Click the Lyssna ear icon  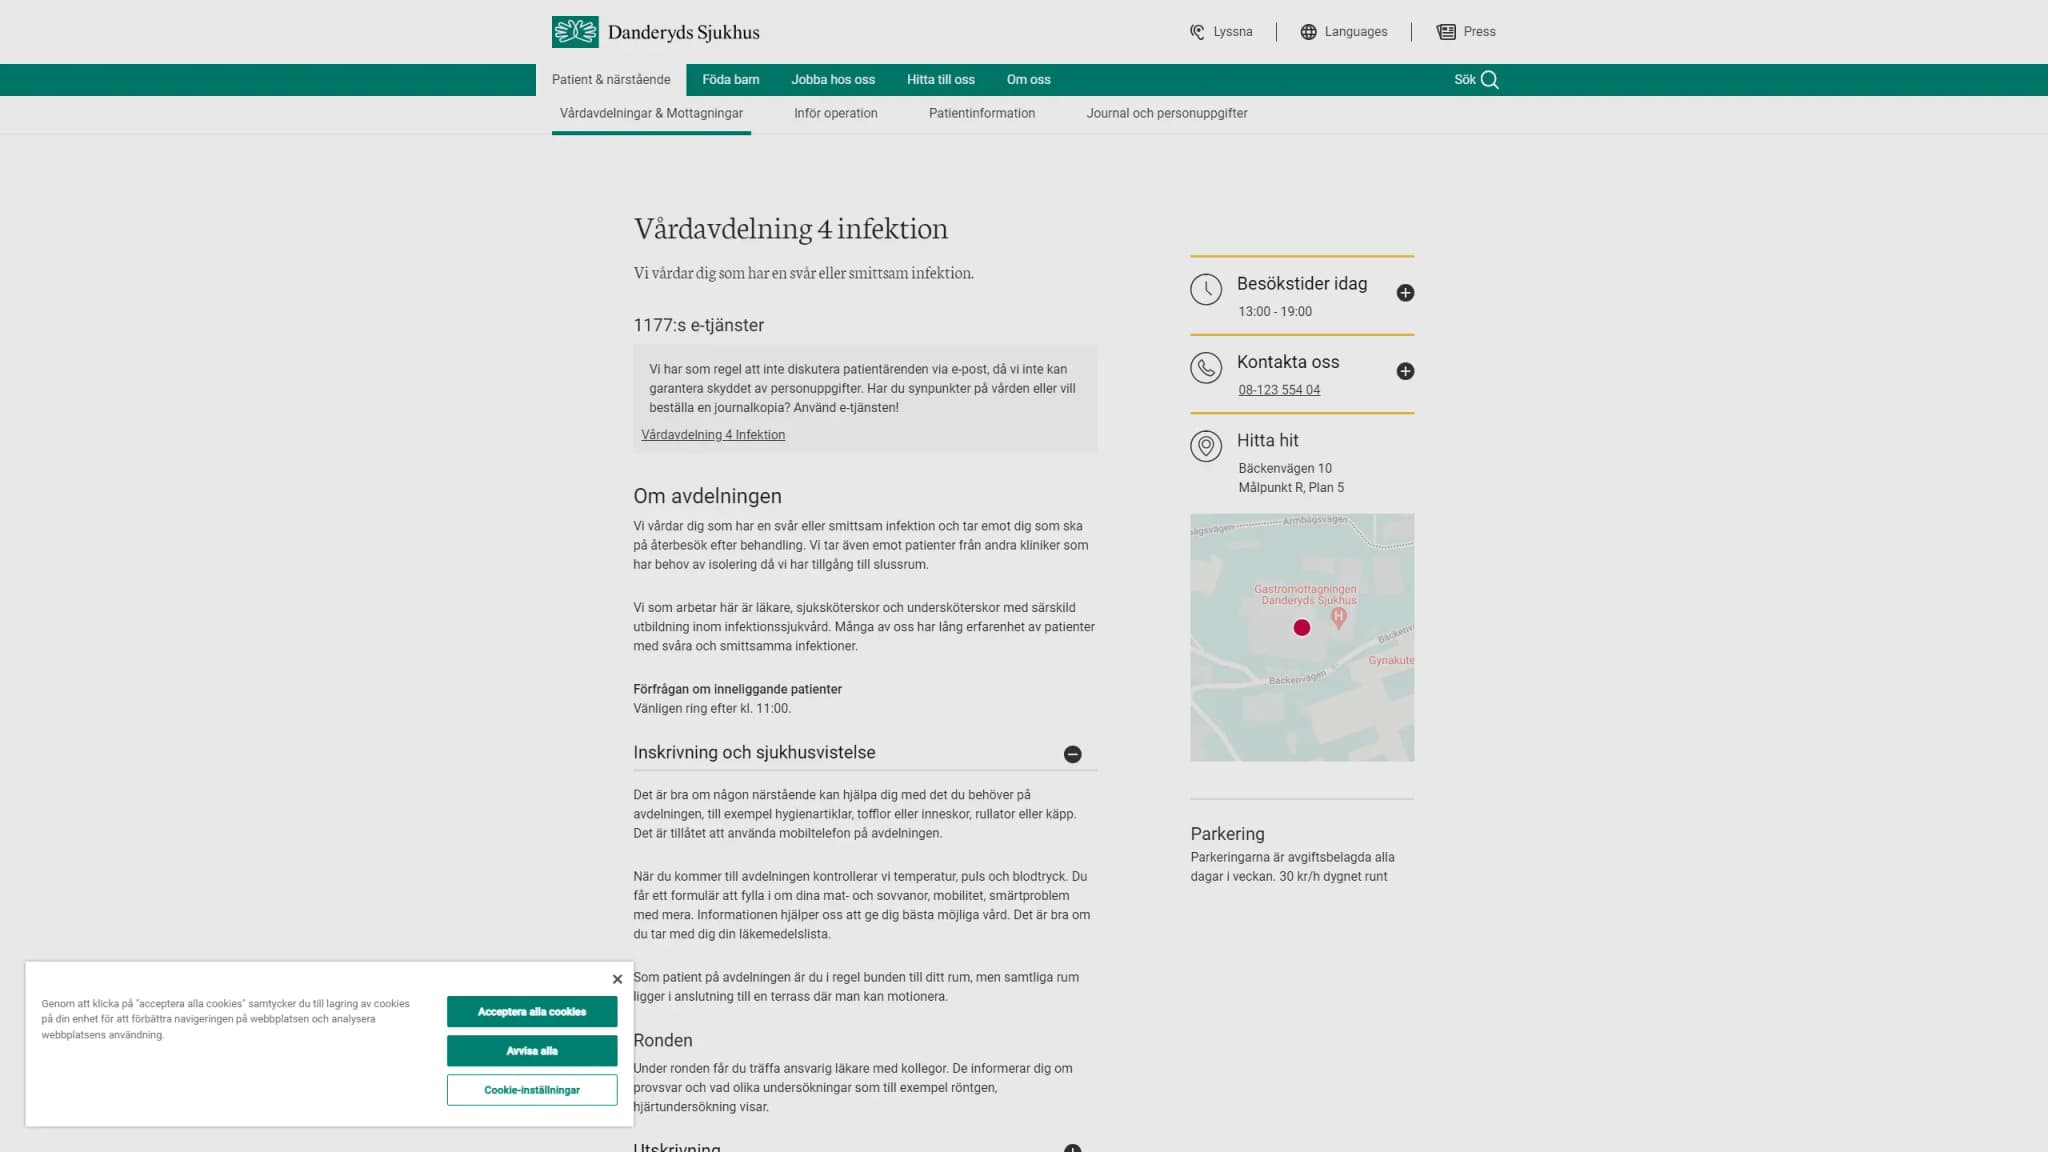point(1197,32)
